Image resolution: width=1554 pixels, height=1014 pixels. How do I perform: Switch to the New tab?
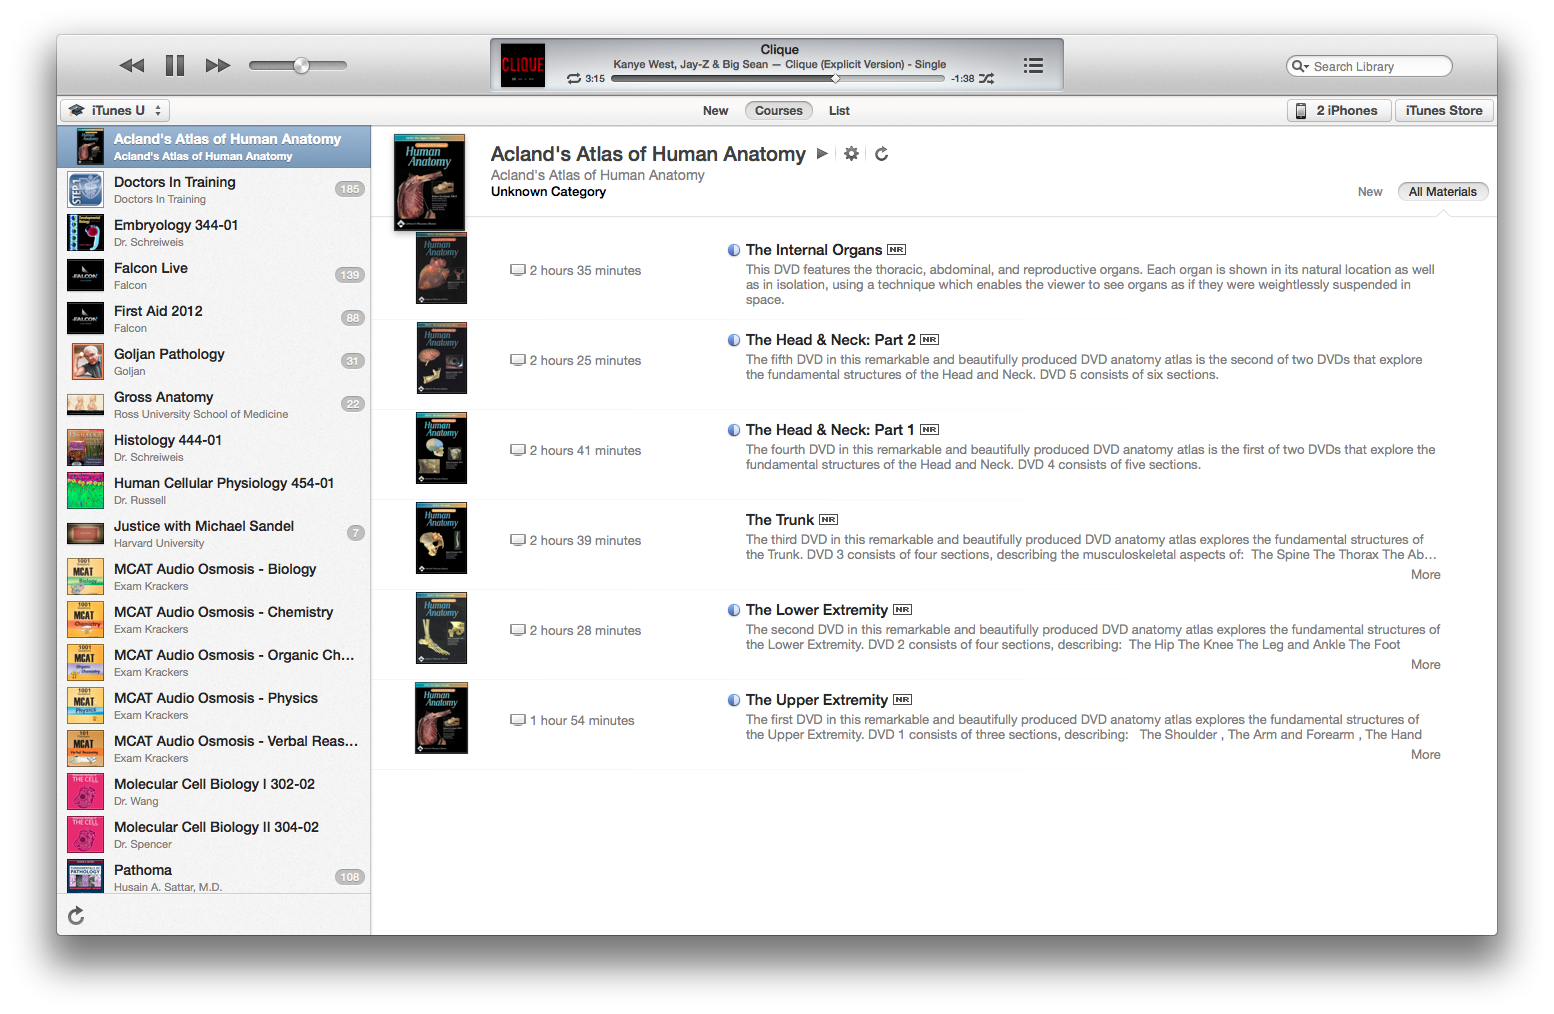pos(715,110)
